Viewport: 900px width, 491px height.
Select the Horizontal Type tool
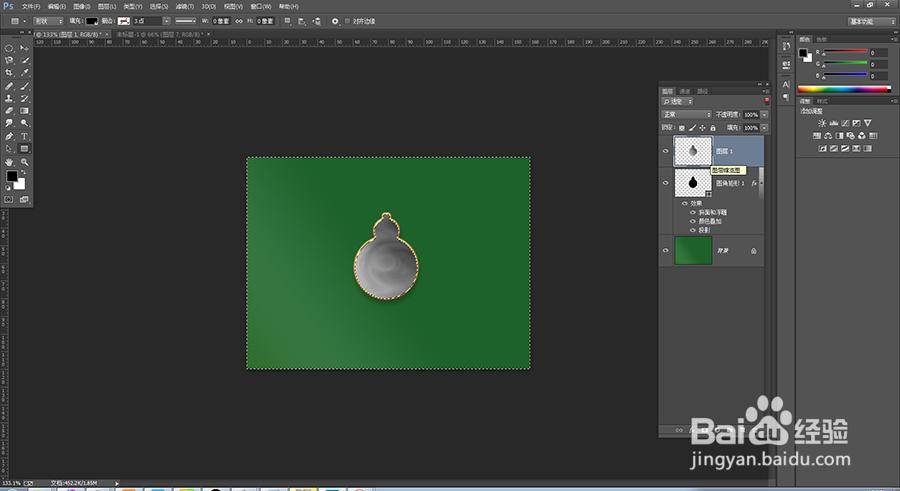(x=25, y=136)
